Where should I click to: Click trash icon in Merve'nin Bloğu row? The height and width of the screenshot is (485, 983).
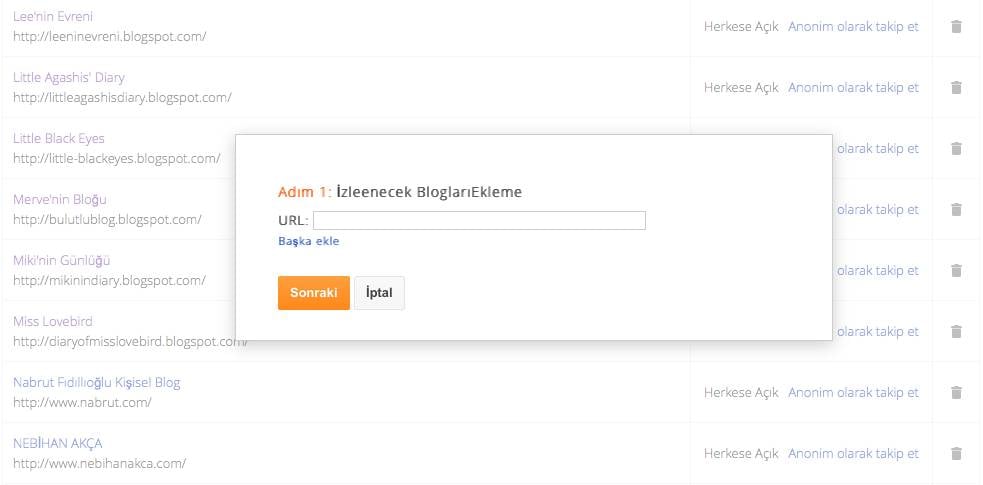pos(956,210)
